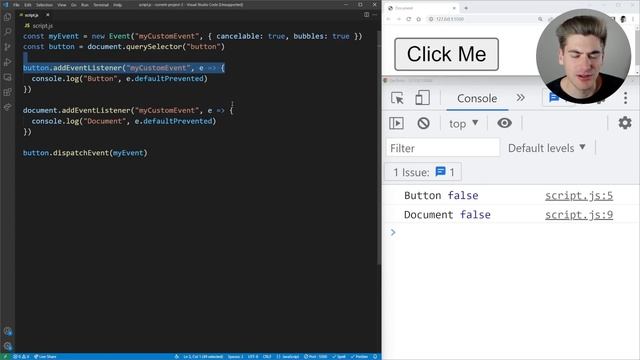Click the remote window status bar indicator
This screenshot has height=360, width=640.
point(5,357)
